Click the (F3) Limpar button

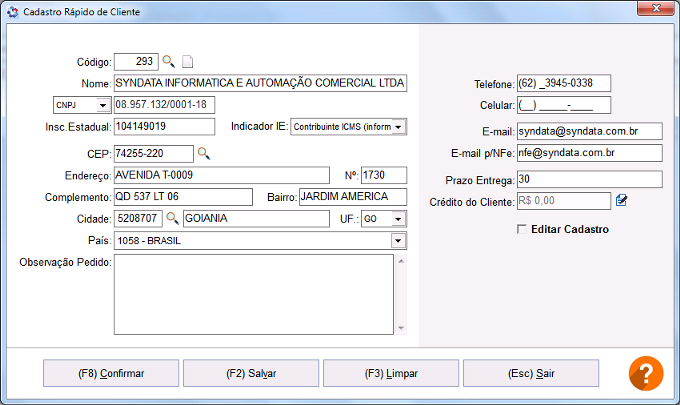[391, 373]
